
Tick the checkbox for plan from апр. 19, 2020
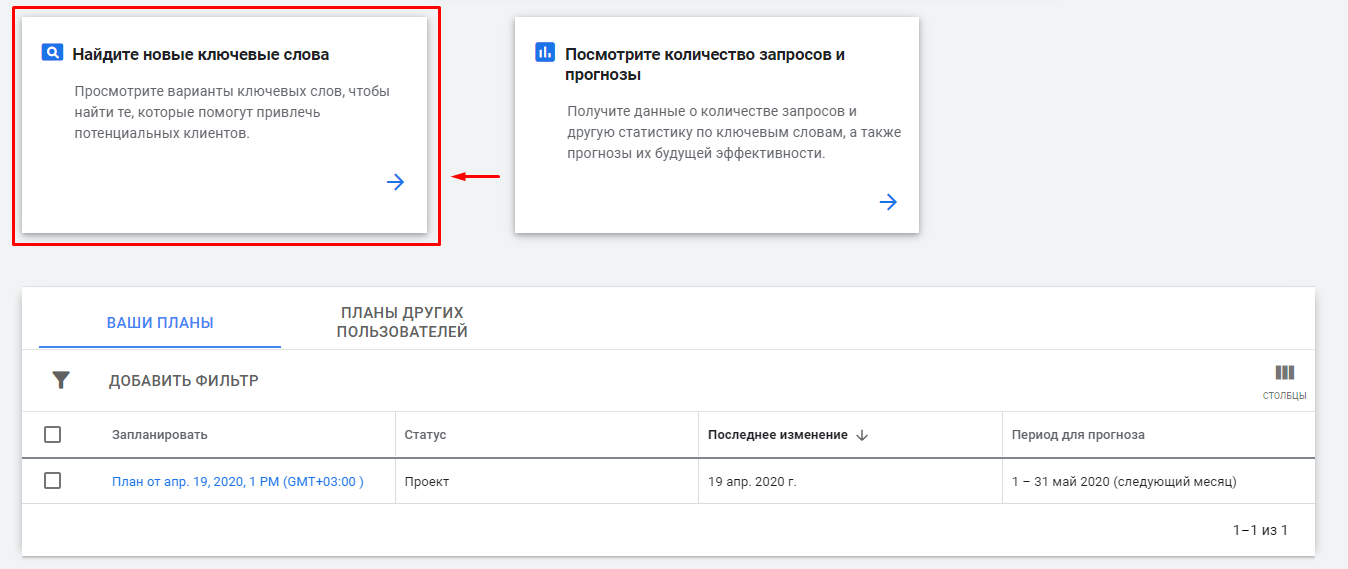[53, 481]
